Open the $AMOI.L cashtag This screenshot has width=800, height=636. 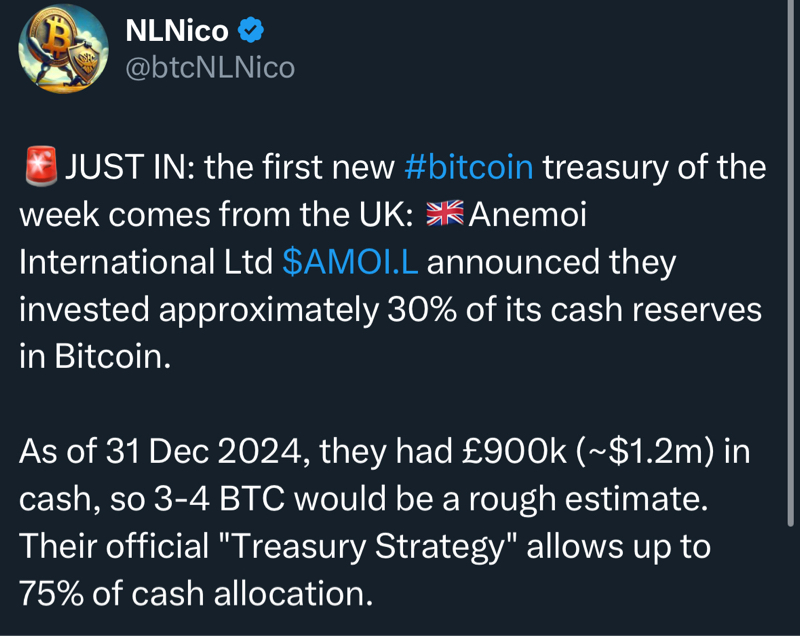tap(350, 262)
